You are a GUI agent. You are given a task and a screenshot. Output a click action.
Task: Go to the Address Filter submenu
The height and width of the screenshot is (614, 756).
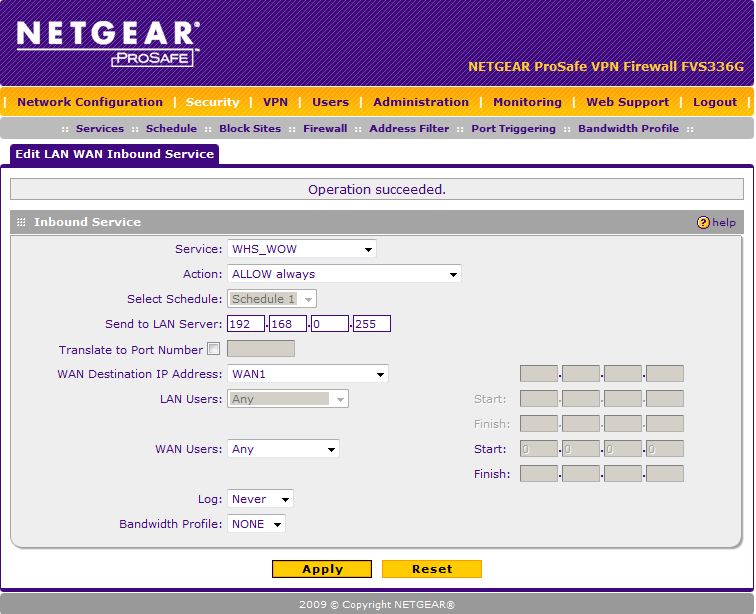coord(409,128)
